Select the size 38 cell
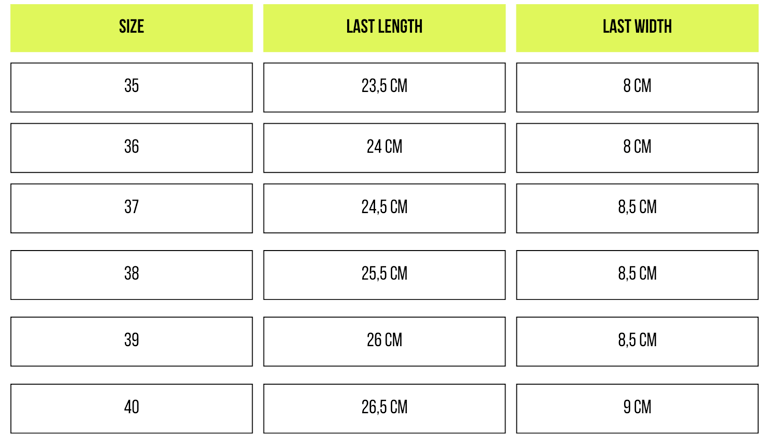 (x=131, y=275)
